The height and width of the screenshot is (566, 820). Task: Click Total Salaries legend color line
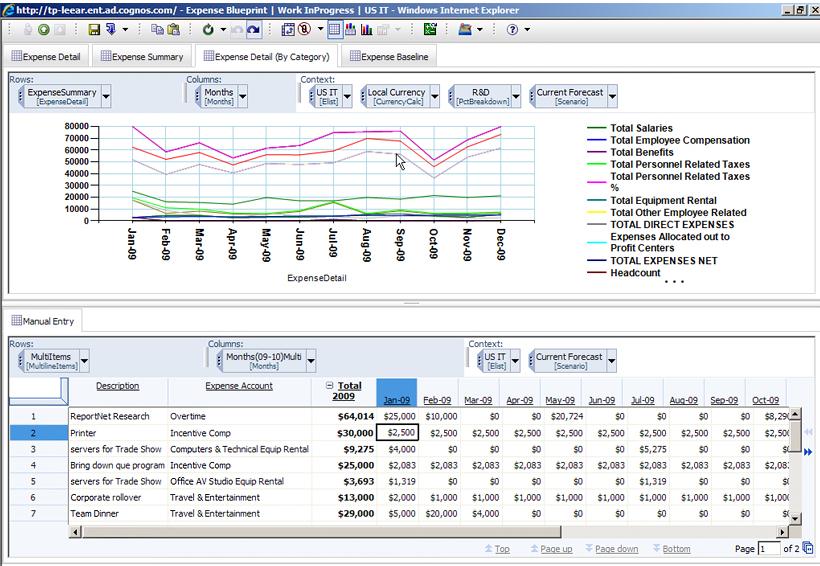point(596,128)
